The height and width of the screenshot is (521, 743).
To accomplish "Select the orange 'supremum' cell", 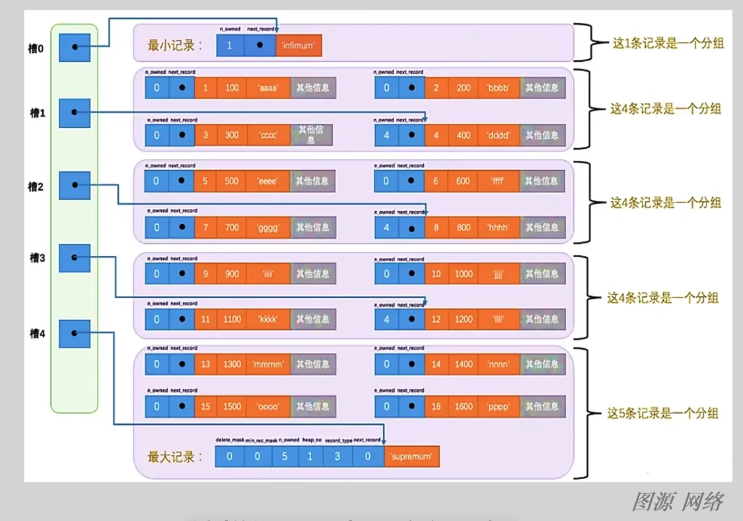I will click(x=411, y=457).
